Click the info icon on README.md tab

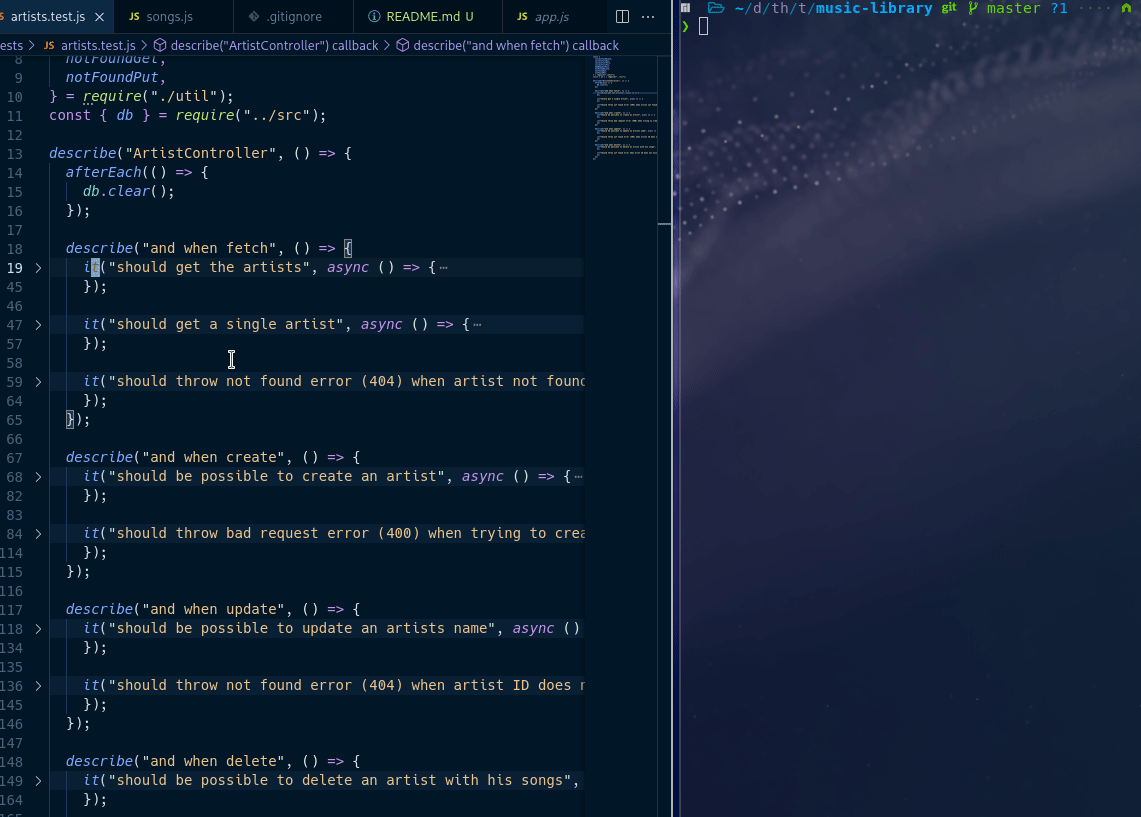(x=374, y=16)
